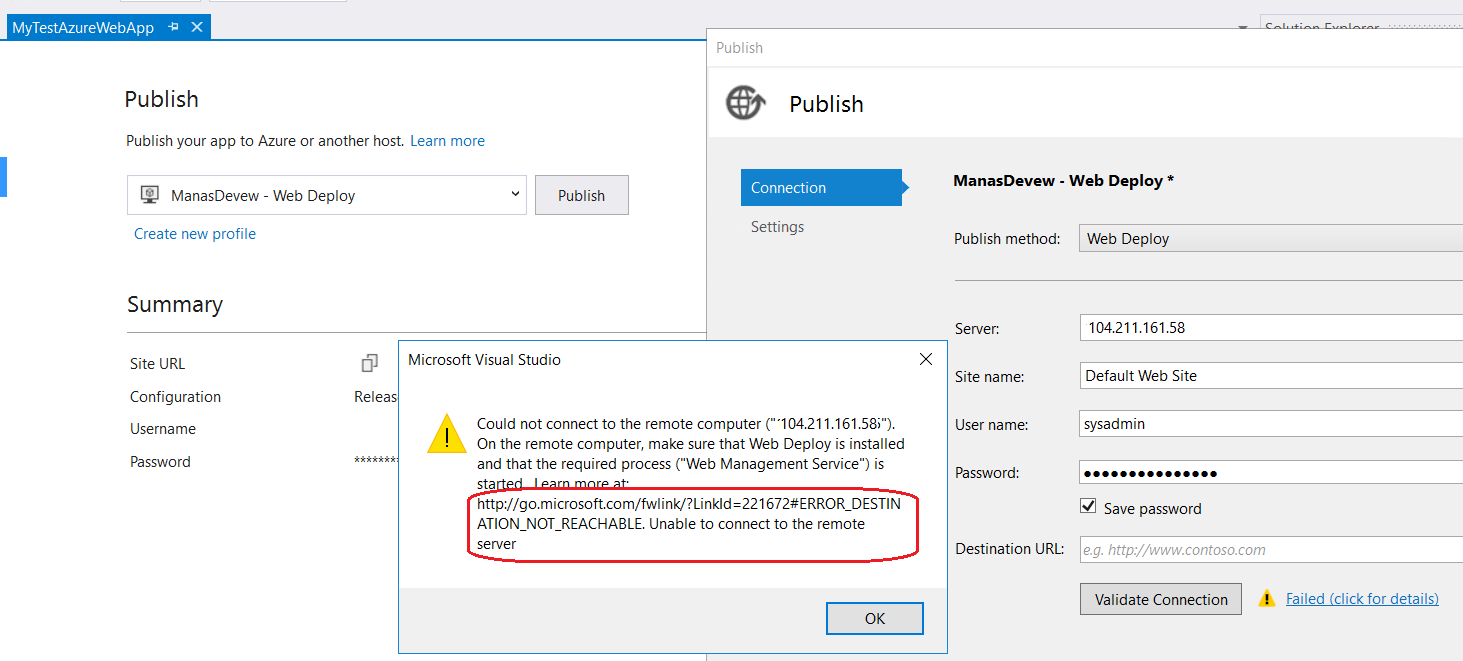
Task: Click the yellow warning icon beside Failed
Action: [1267, 599]
